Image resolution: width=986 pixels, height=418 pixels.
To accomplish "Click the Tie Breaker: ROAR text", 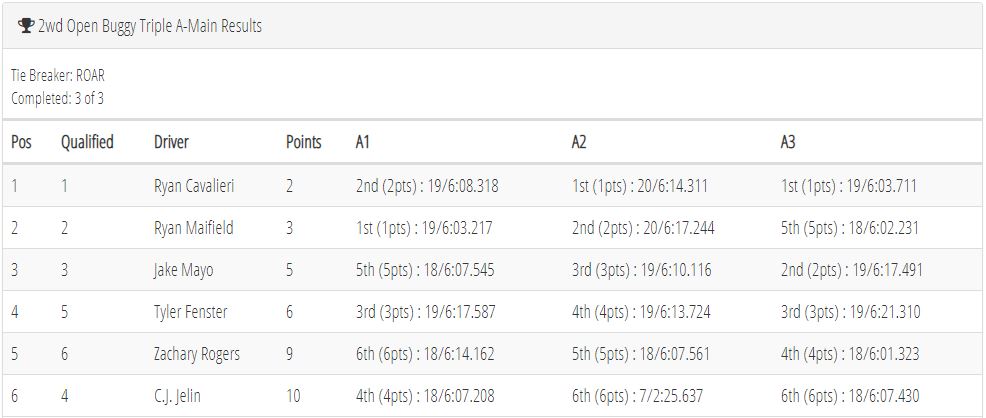I will click(58, 76).
